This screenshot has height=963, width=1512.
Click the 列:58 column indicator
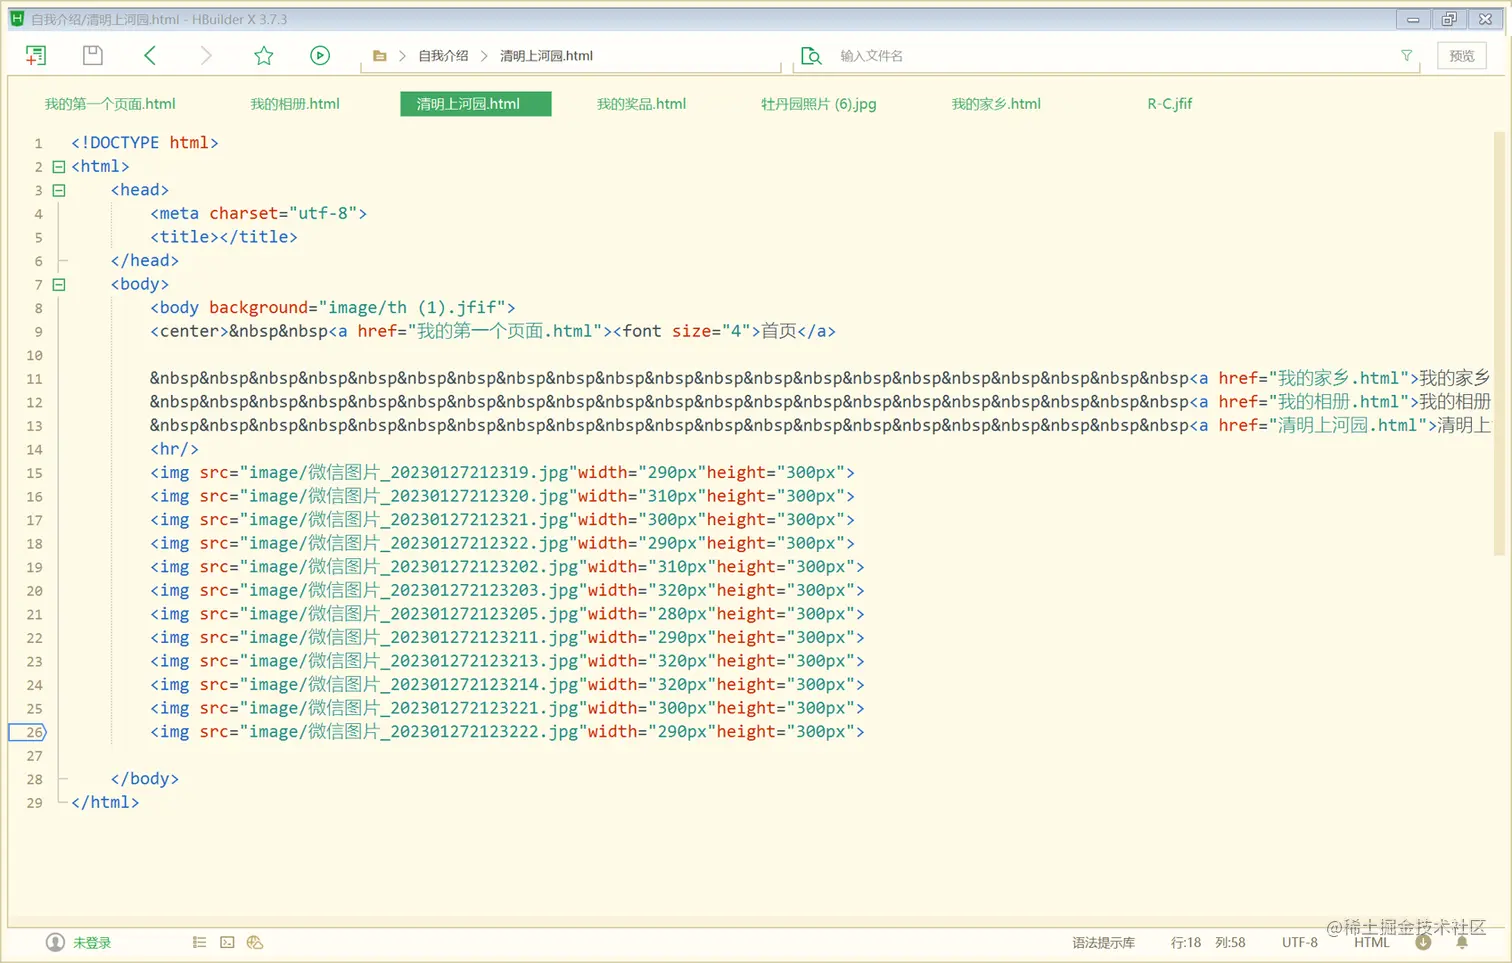(1230, 942)
